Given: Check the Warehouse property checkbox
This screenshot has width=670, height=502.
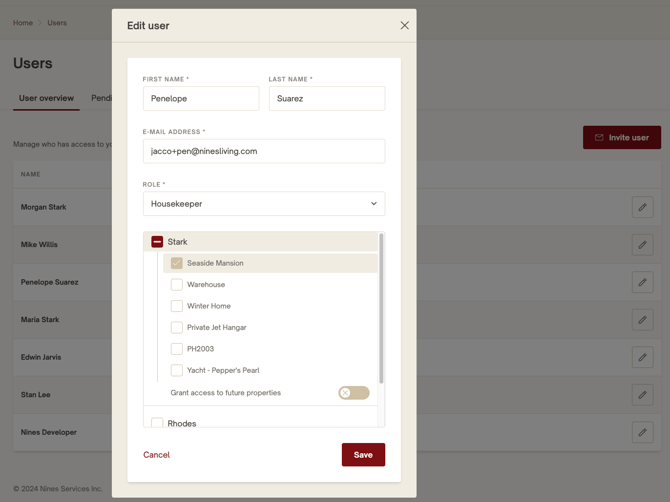Looking at the screenshot, I should pyautogui.click(x=177, y=285).
